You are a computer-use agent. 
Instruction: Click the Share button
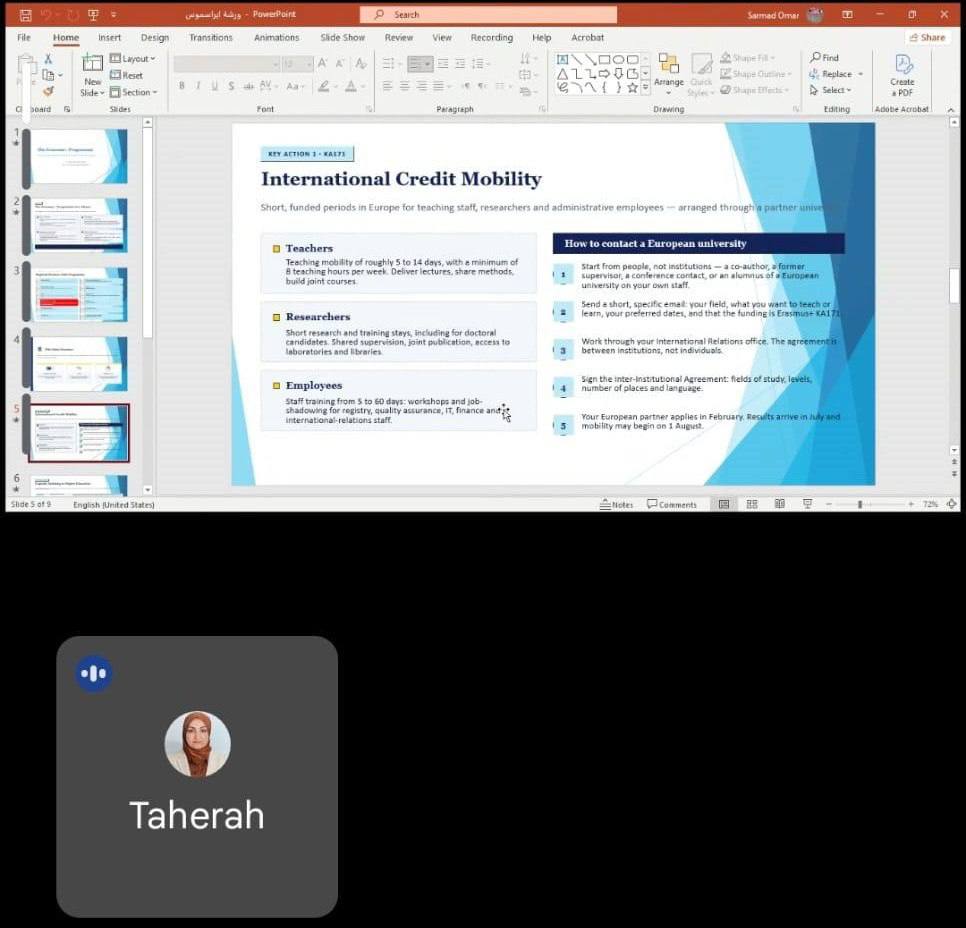pos(927,38)
